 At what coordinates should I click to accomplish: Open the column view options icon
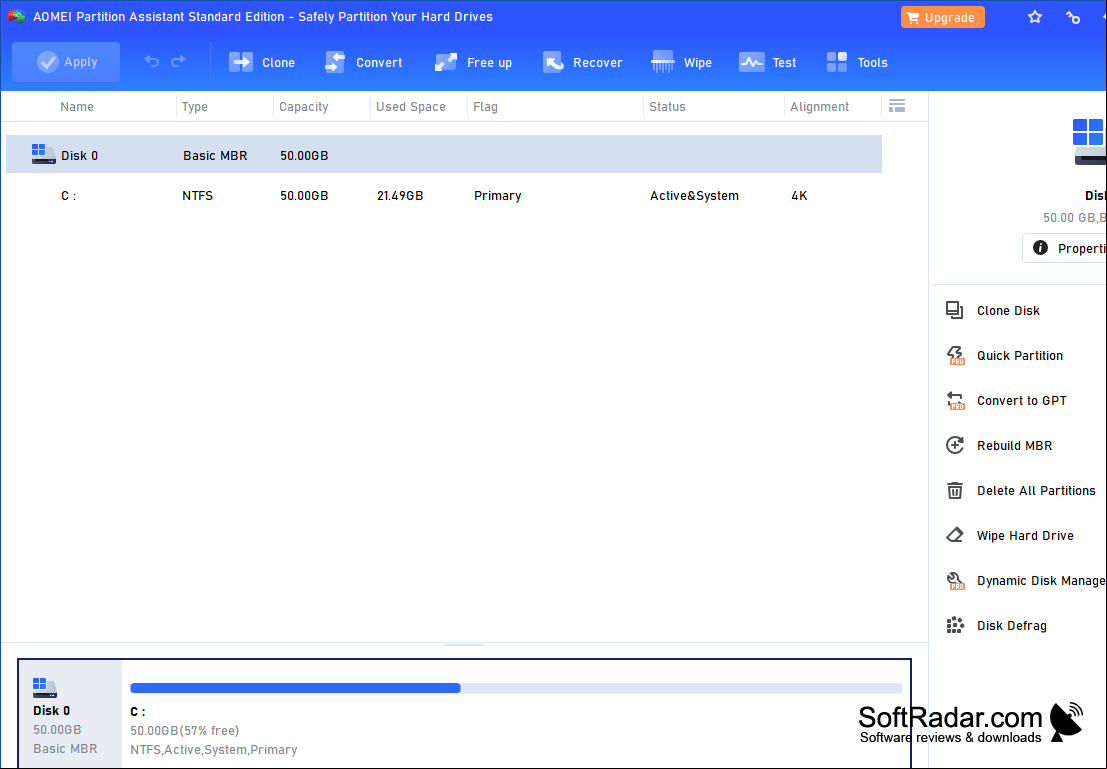[x=897, y=106]
